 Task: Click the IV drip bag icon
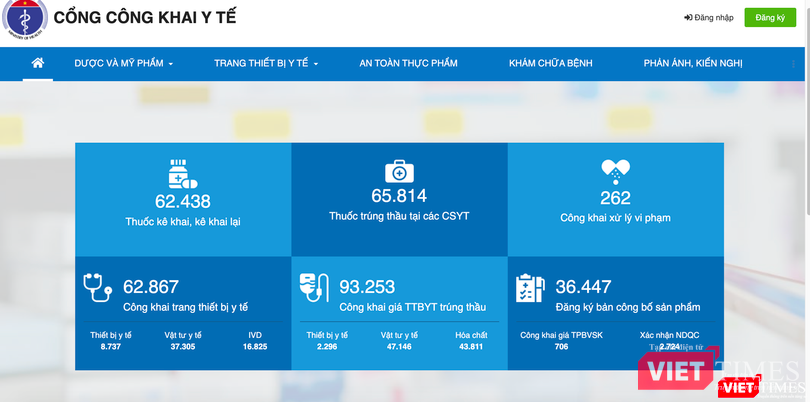pos(314,287)
